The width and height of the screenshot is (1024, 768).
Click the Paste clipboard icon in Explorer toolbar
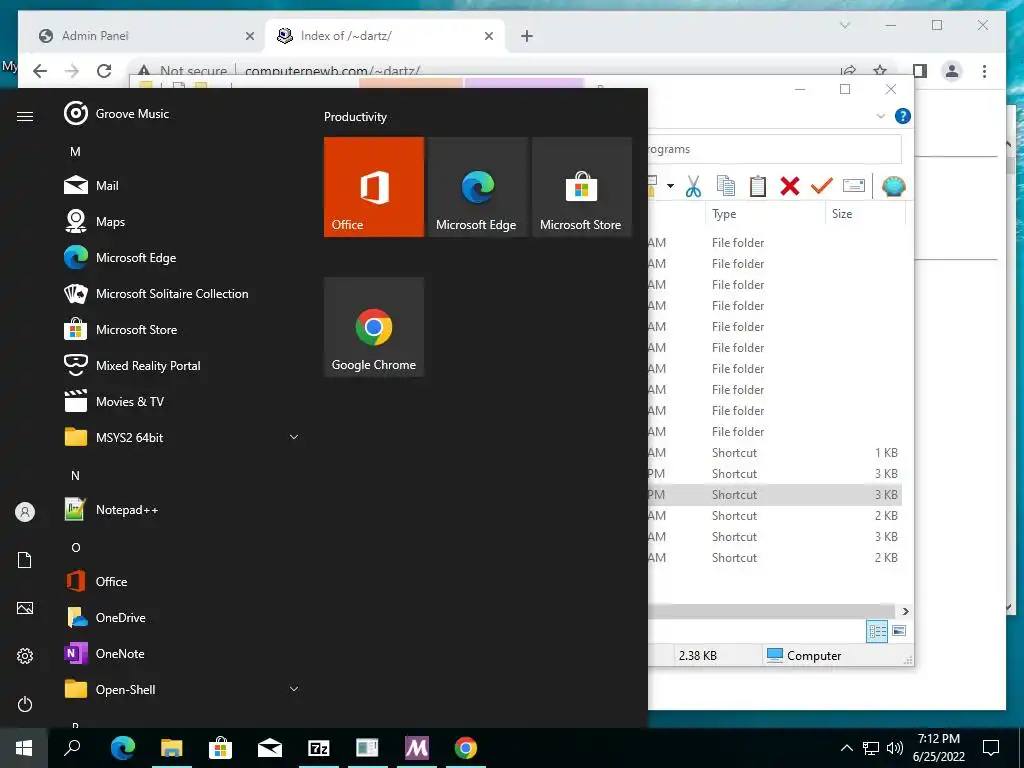point(758,187)
